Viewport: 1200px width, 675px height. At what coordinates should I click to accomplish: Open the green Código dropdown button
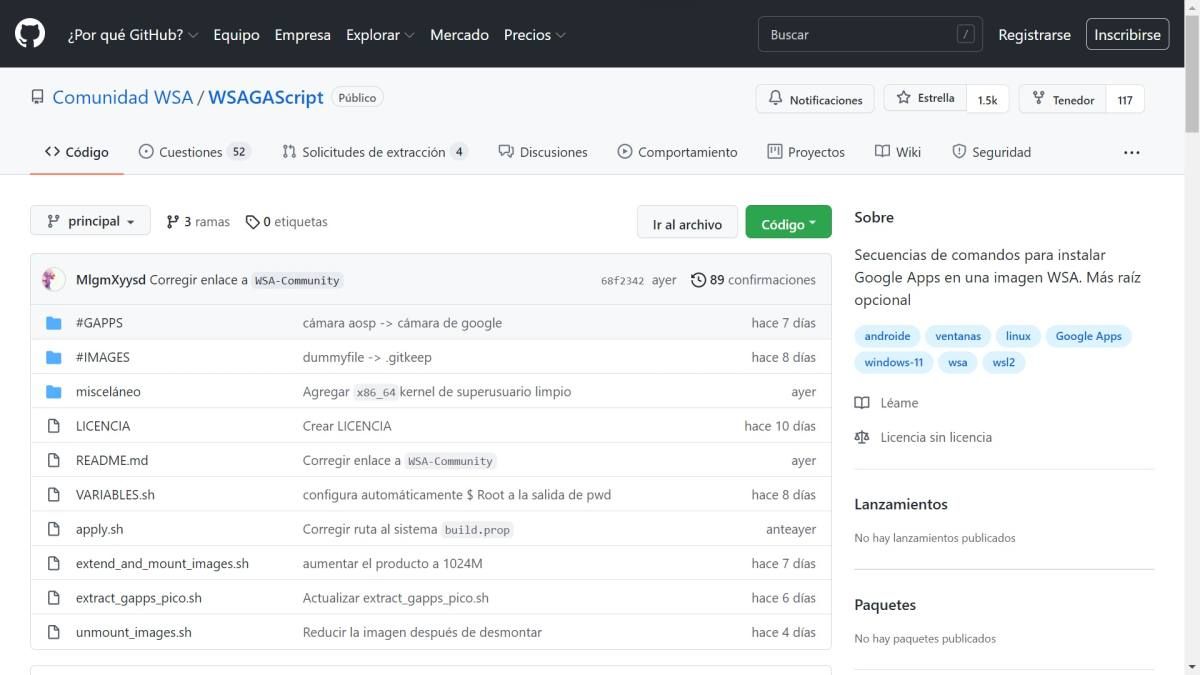[788, 222]
